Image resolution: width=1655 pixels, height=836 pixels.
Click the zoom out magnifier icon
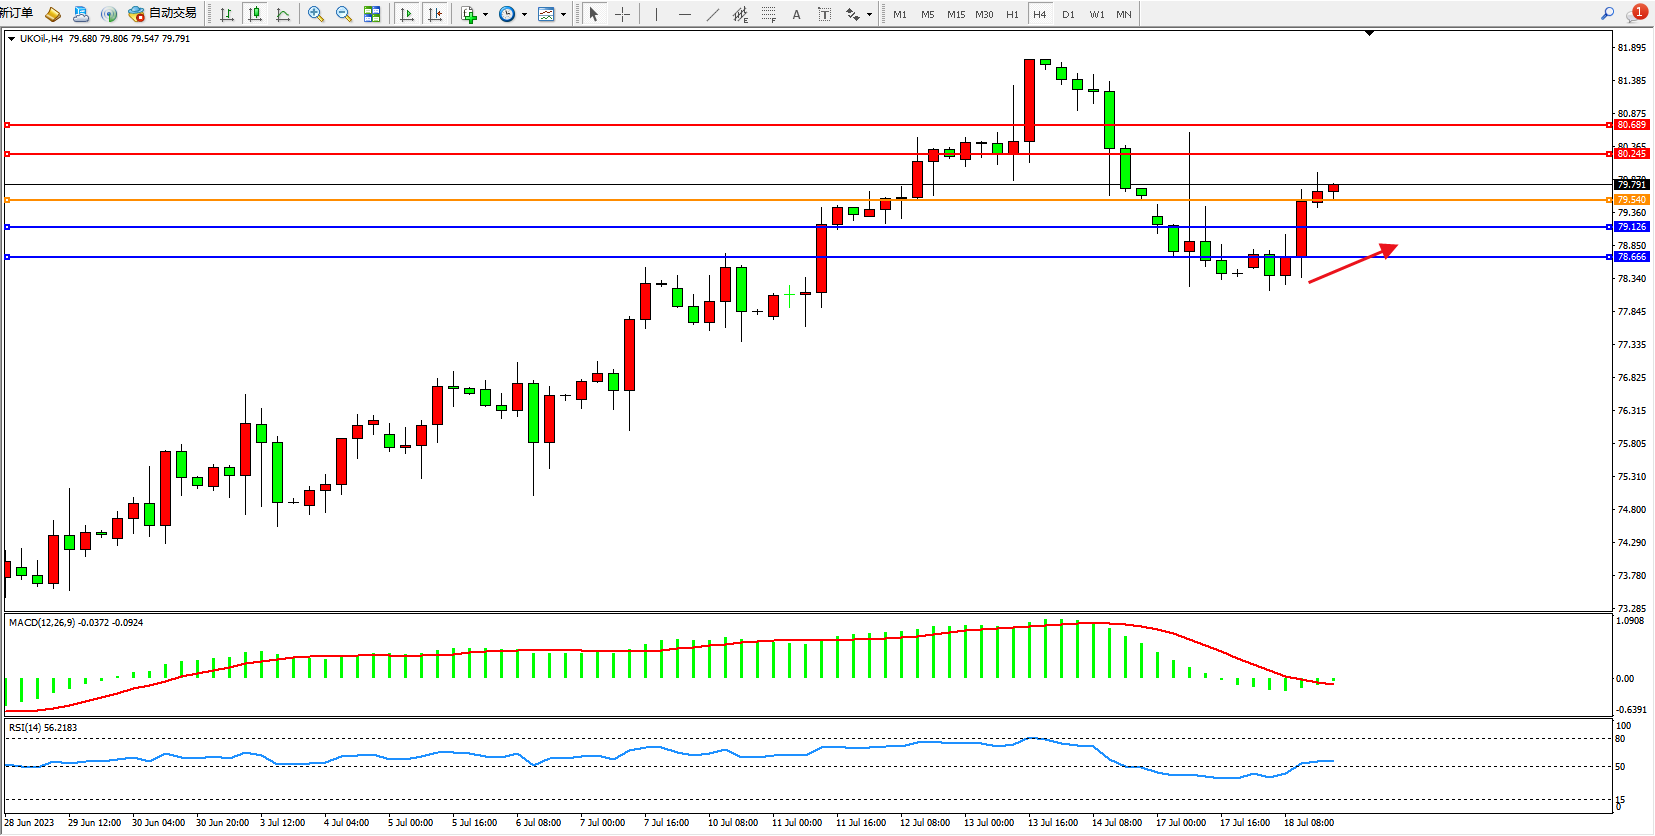click(344, 14)
